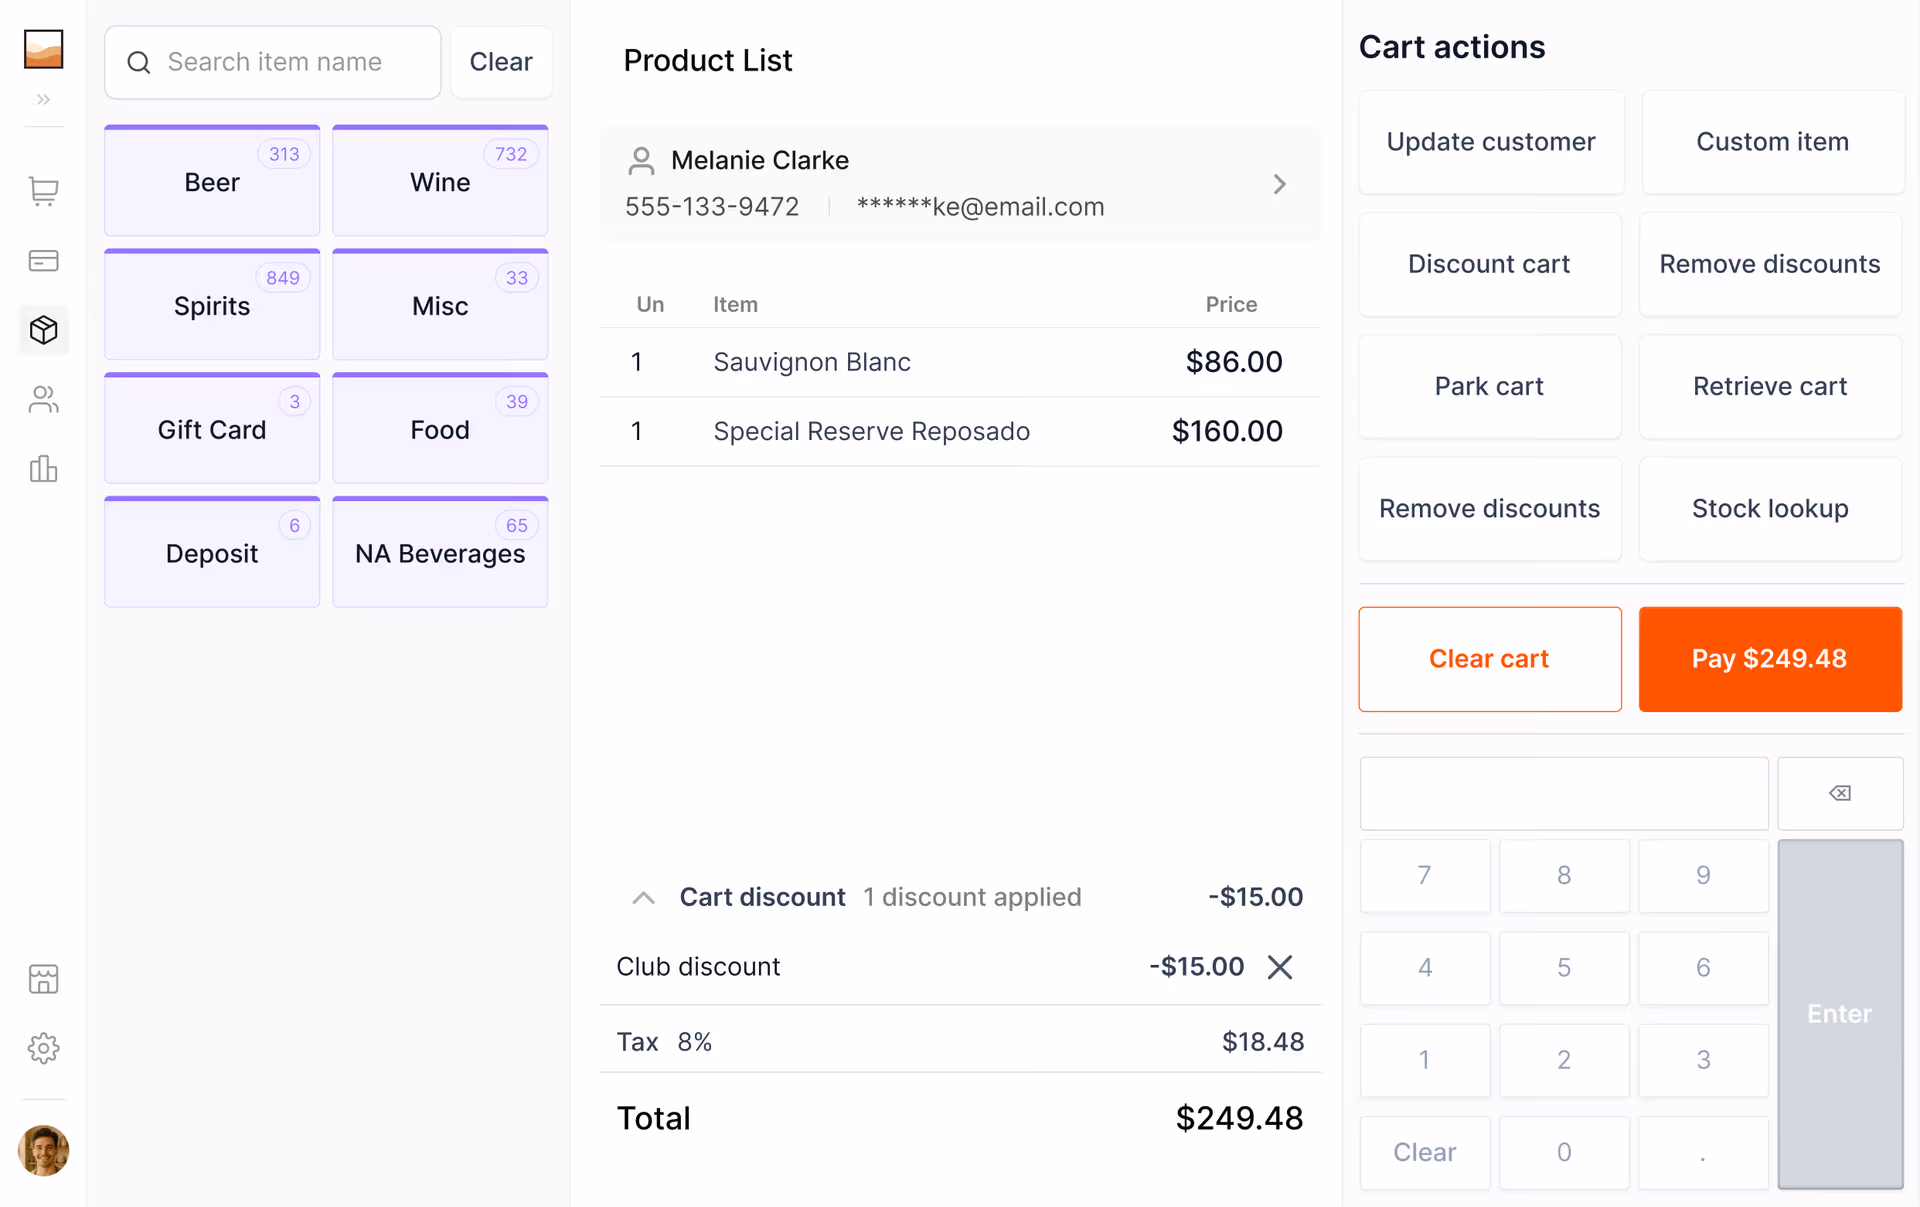This screenshot has height=1207, width=1920.
Task: Collapse the Cart discount section
Action: point(643,898)
